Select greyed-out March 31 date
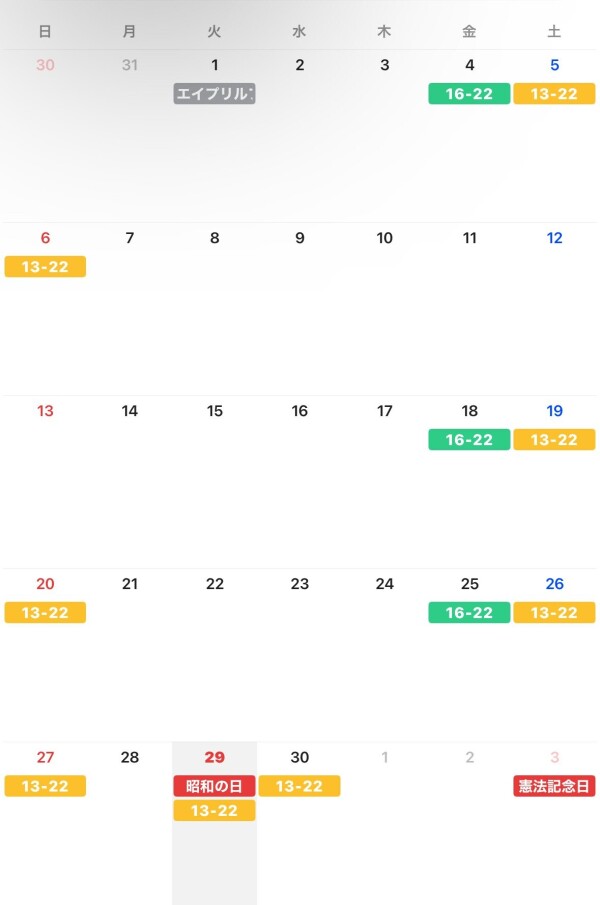 coord(130,65)
